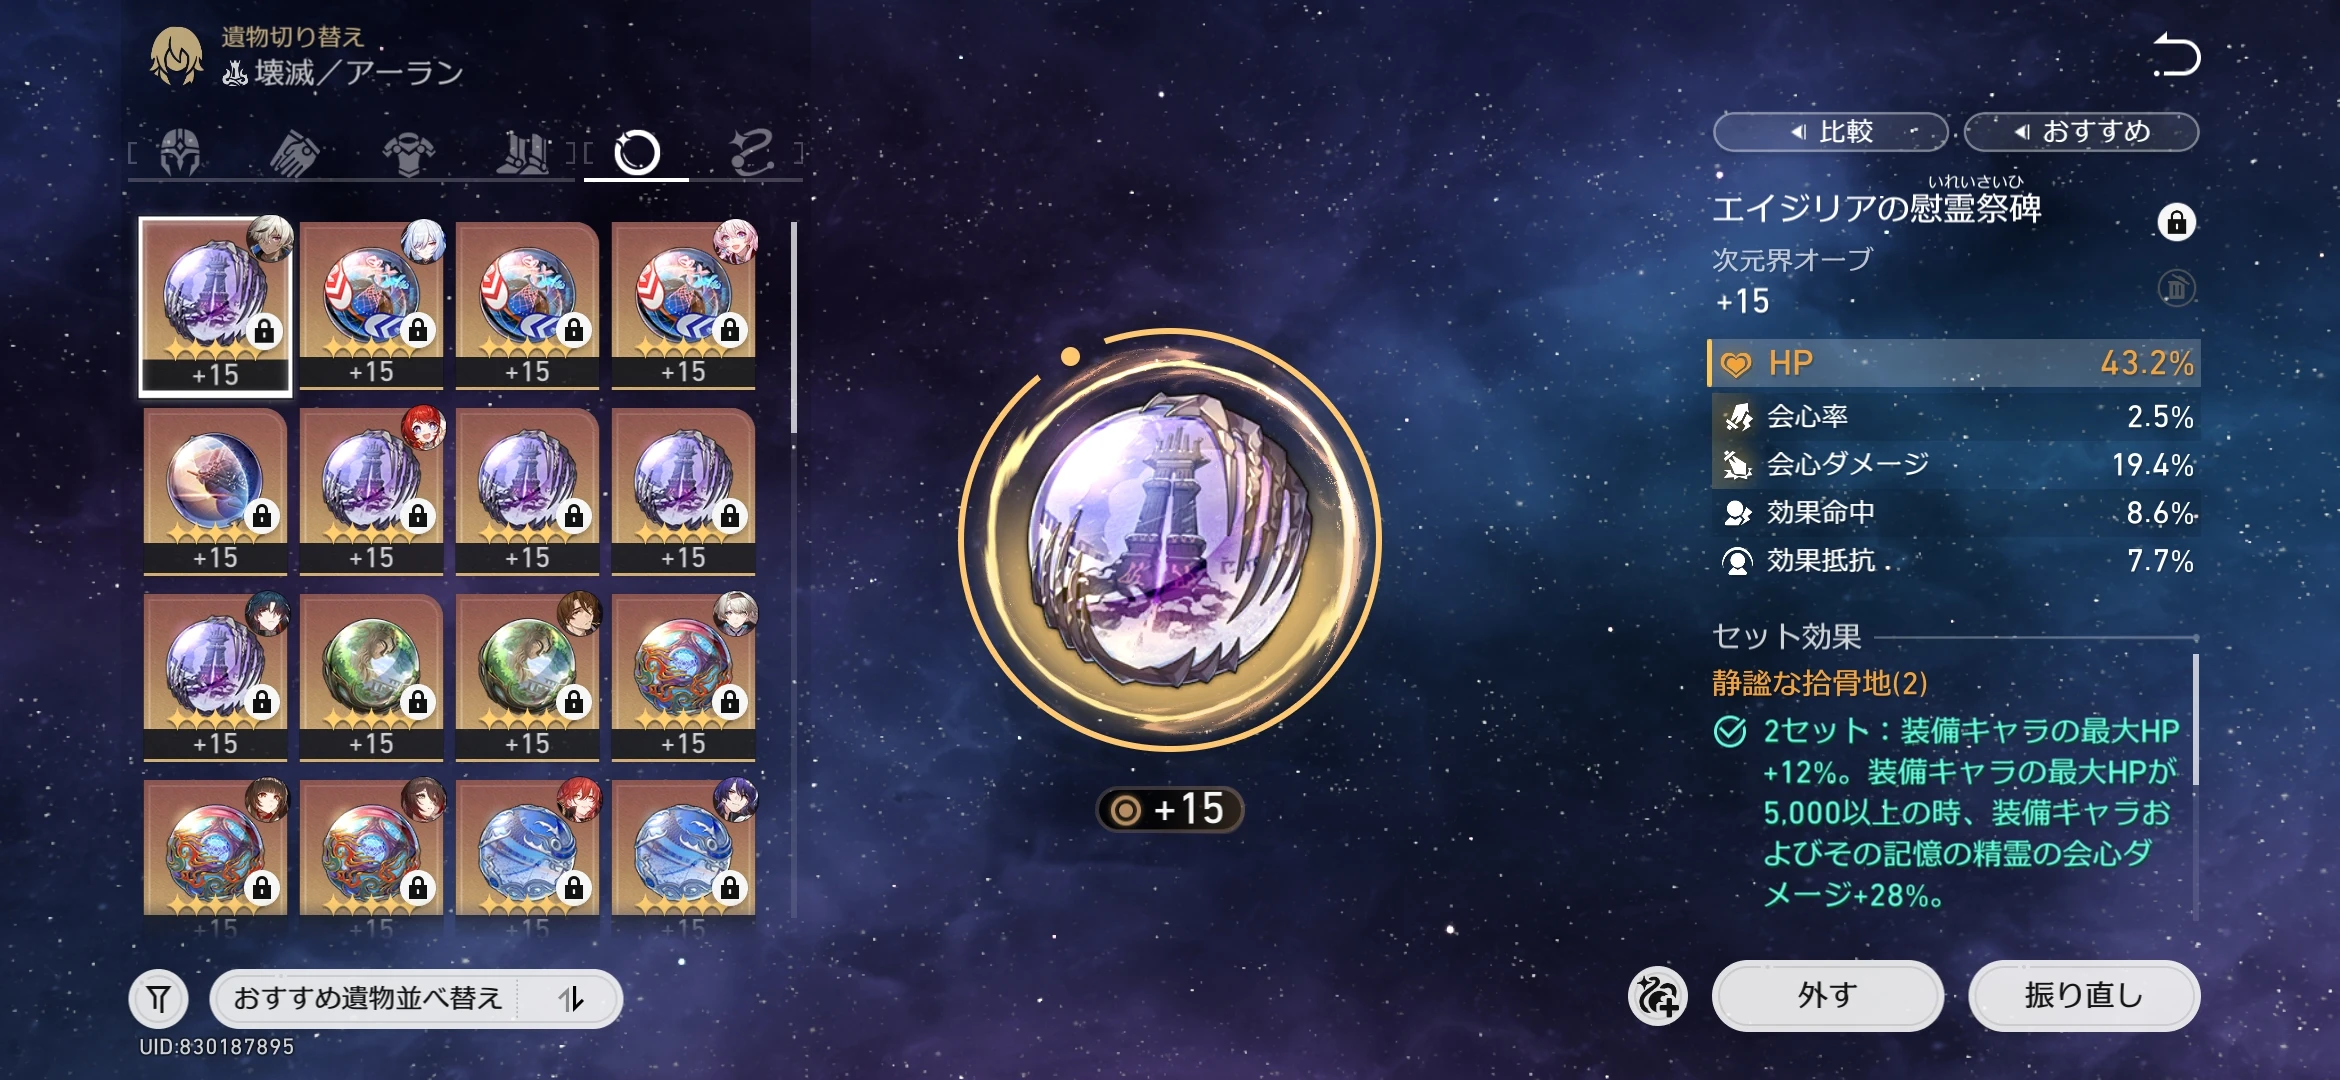Click the 外す unequip button
The height and width of the screenshot is (1080, 2340).
(x=1828, y=996)
